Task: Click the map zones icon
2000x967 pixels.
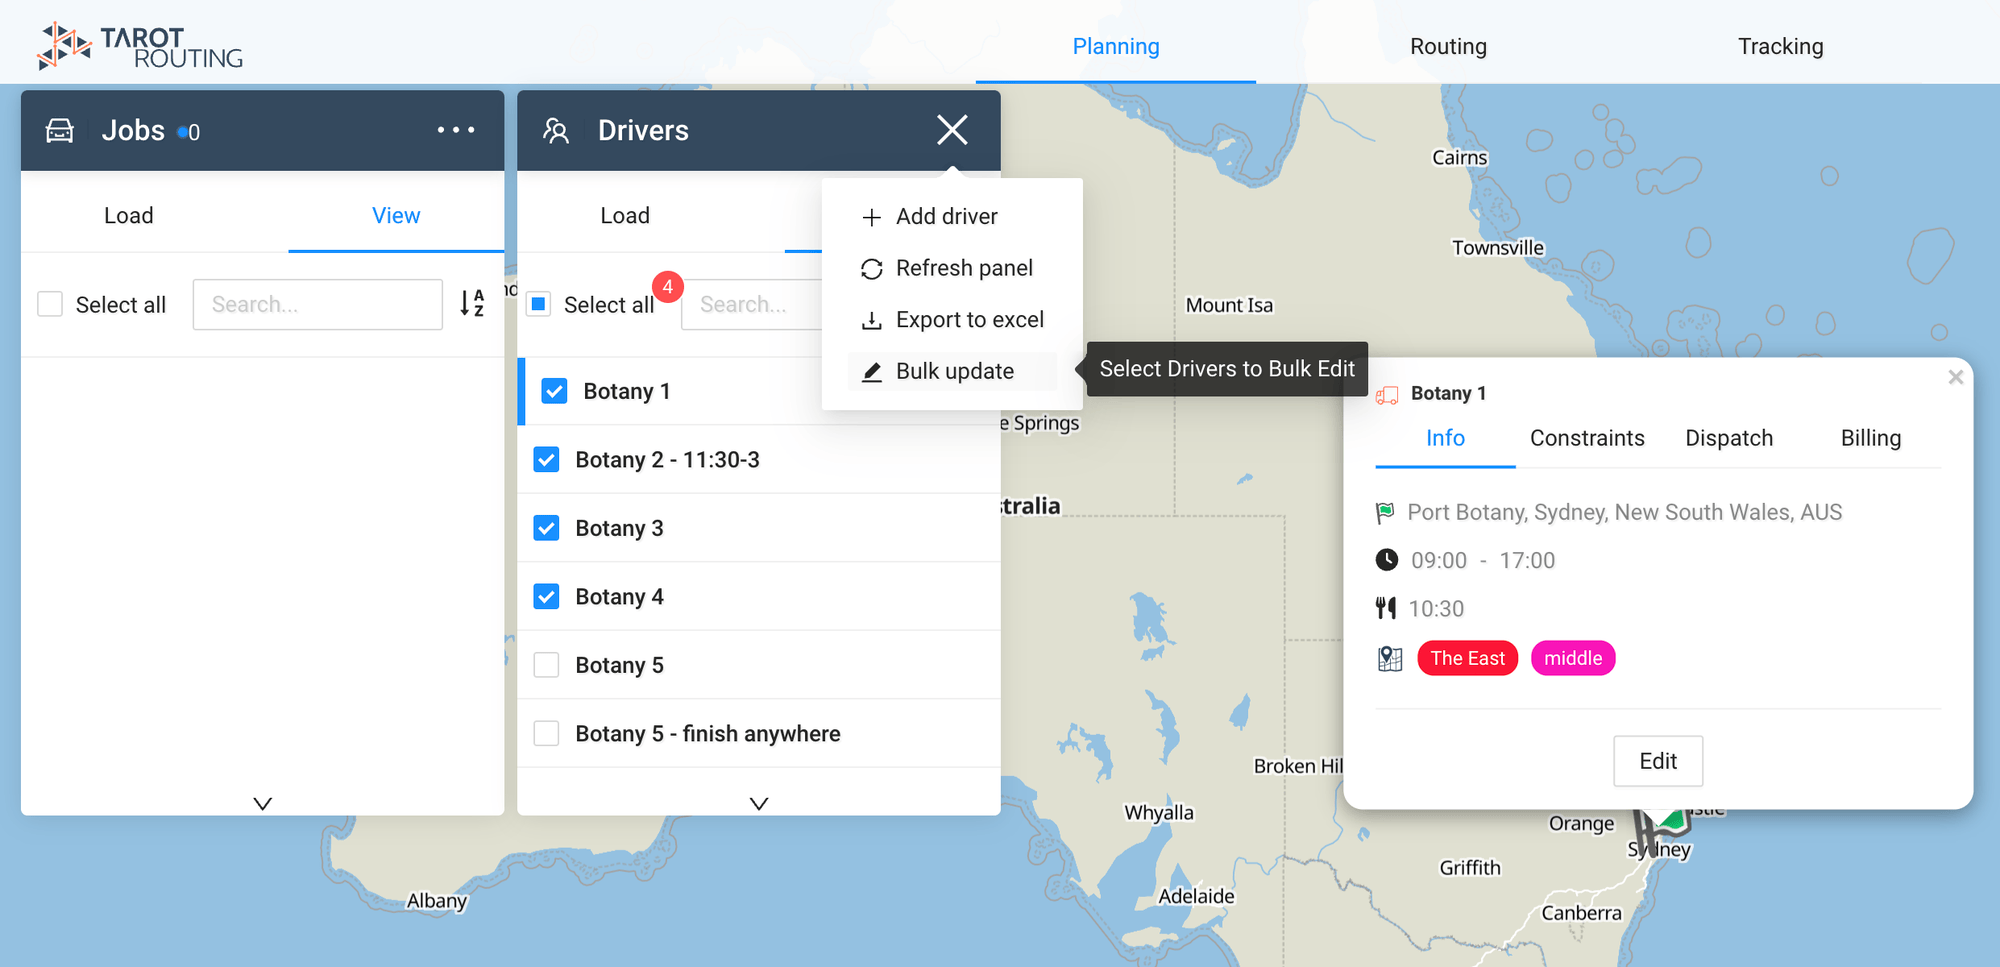Action: click(1390, 658)
